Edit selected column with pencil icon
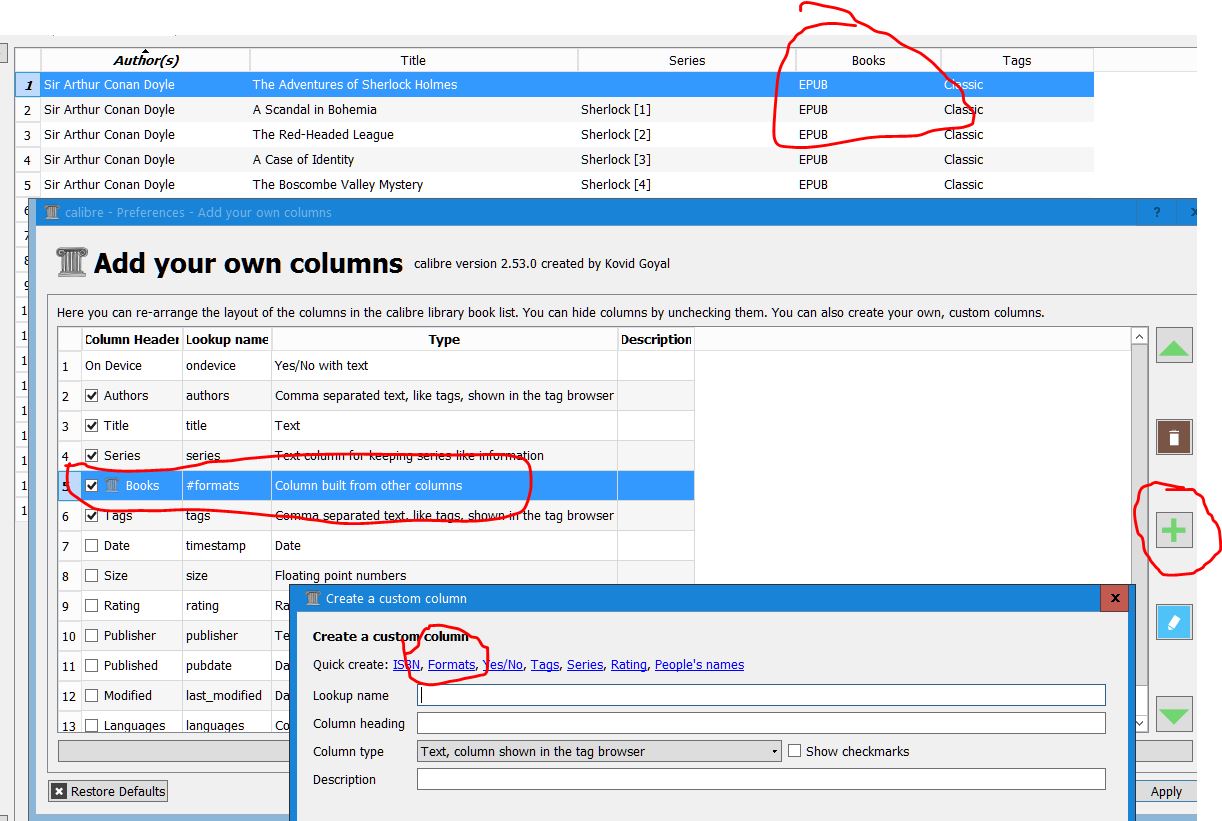This screenshot has height=821, width=1222. [x=1174, y=622]
